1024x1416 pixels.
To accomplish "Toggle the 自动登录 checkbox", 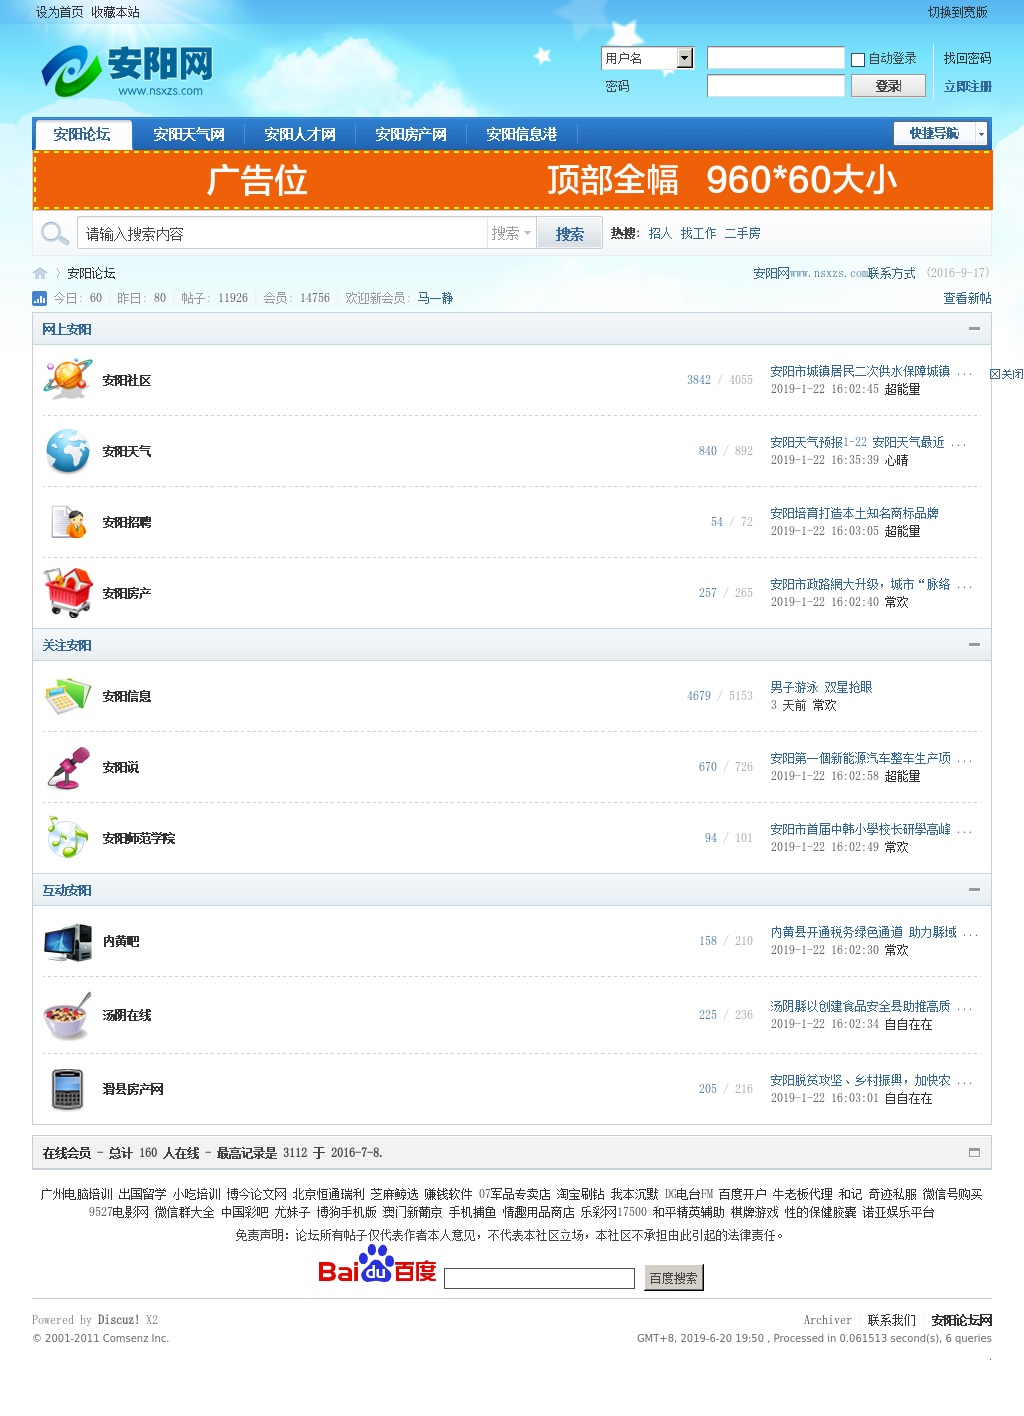I will tap(858, 59).
